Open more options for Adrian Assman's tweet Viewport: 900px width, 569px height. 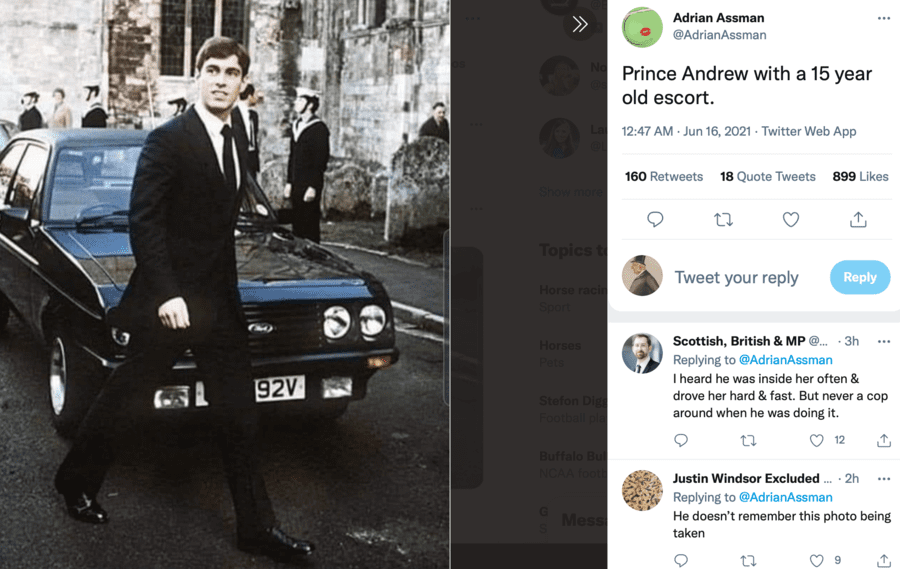[x=883, y=18]
